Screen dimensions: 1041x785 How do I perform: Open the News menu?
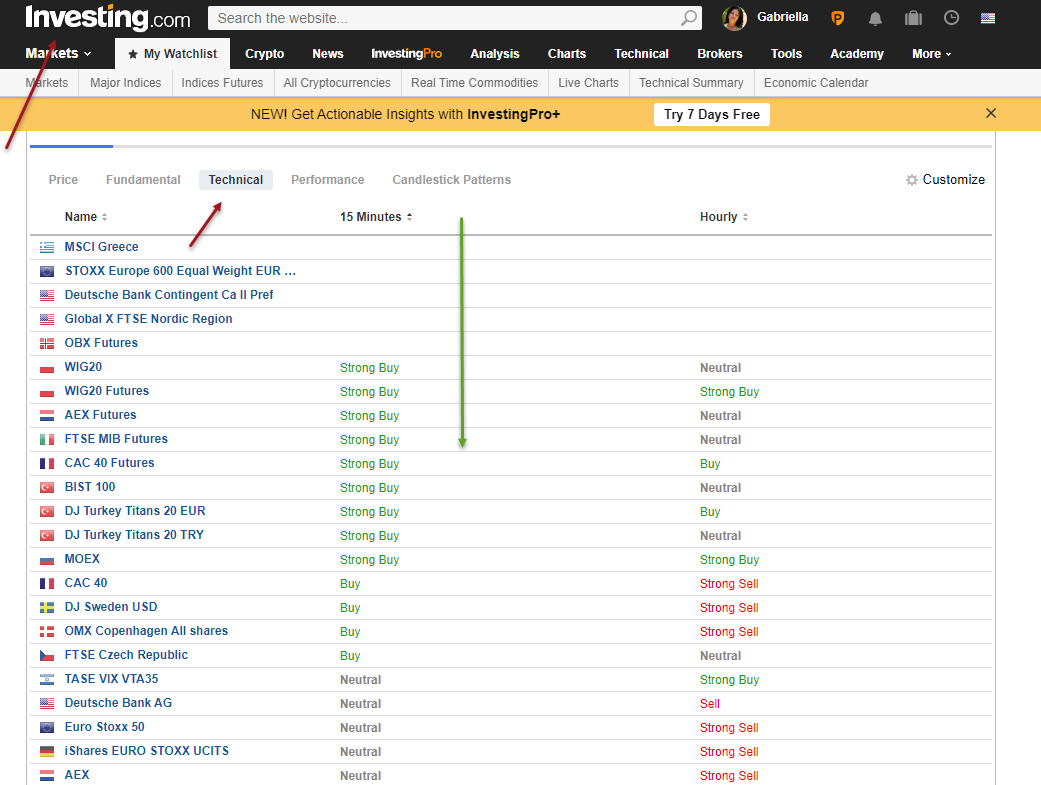[328, 54]
